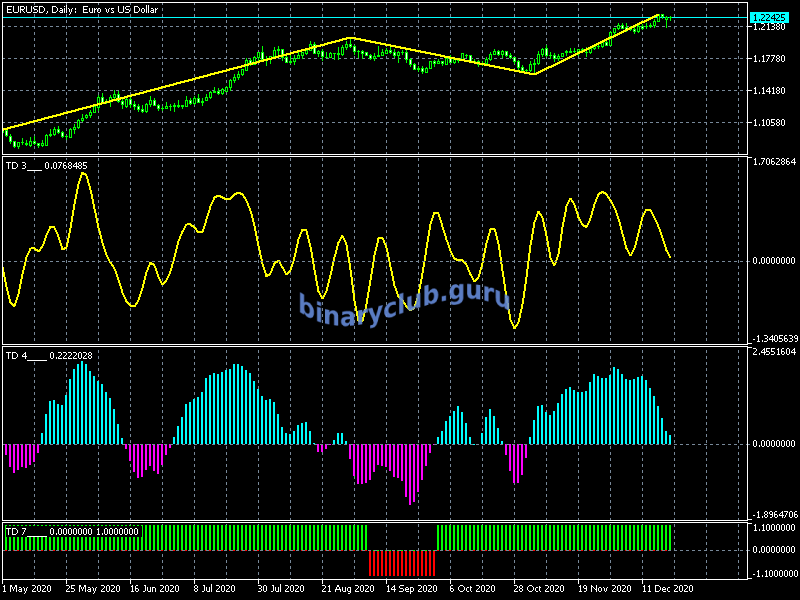Image resolution: width=800 pixels, height=600 pixels.
Task: Click the red TD 7 histogram bars
Action: pos(402,563)
